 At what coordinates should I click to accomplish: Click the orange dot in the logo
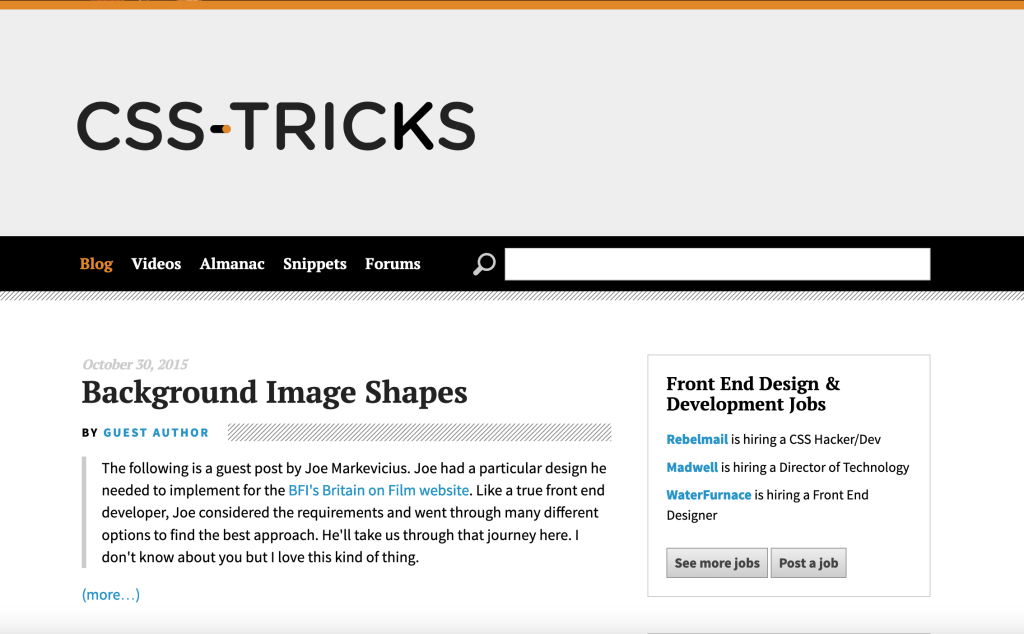pos(226,129)
